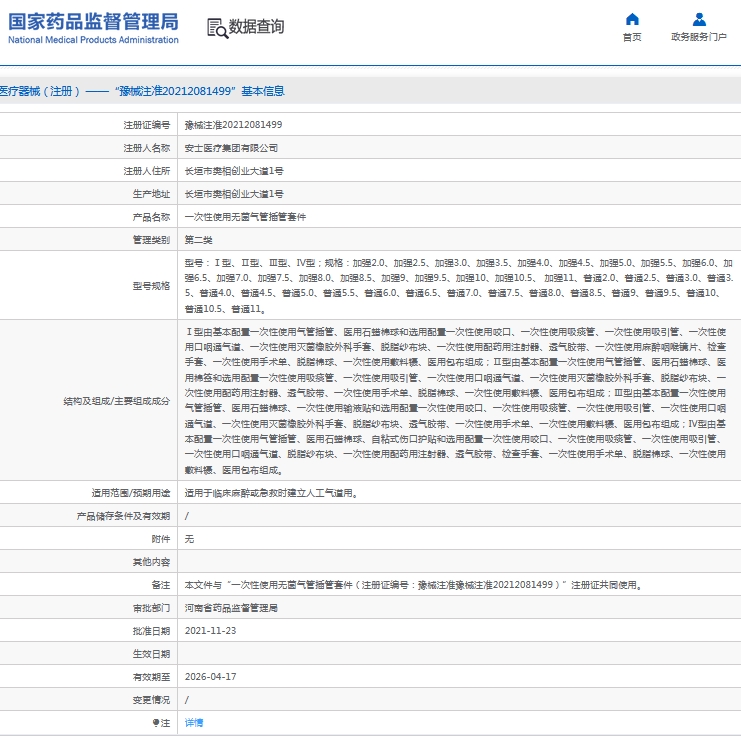Select product name 一次性使用无菌气管插管套件
This screenshot has height=736, width=741.
click(245, 217)
